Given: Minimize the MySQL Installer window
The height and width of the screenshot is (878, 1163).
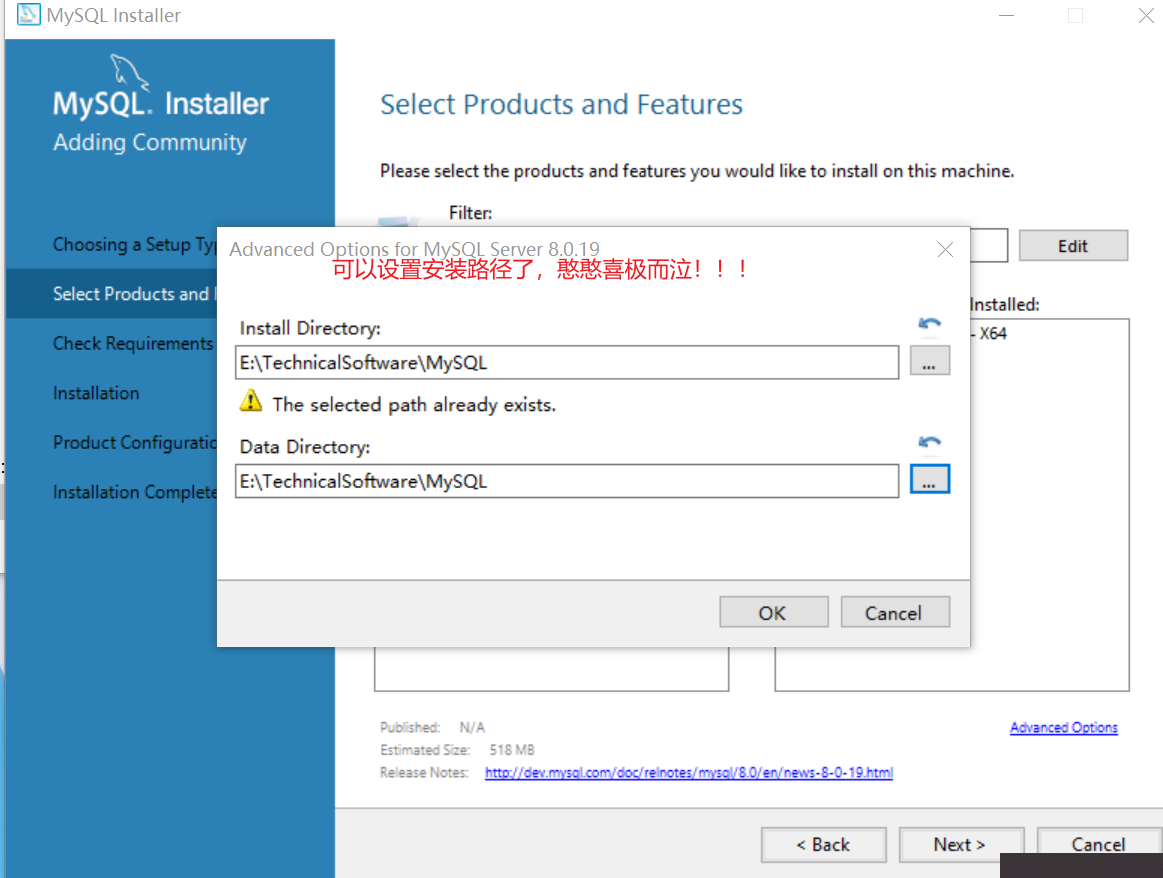Looking at the screenshot, I should [1006, 16].
